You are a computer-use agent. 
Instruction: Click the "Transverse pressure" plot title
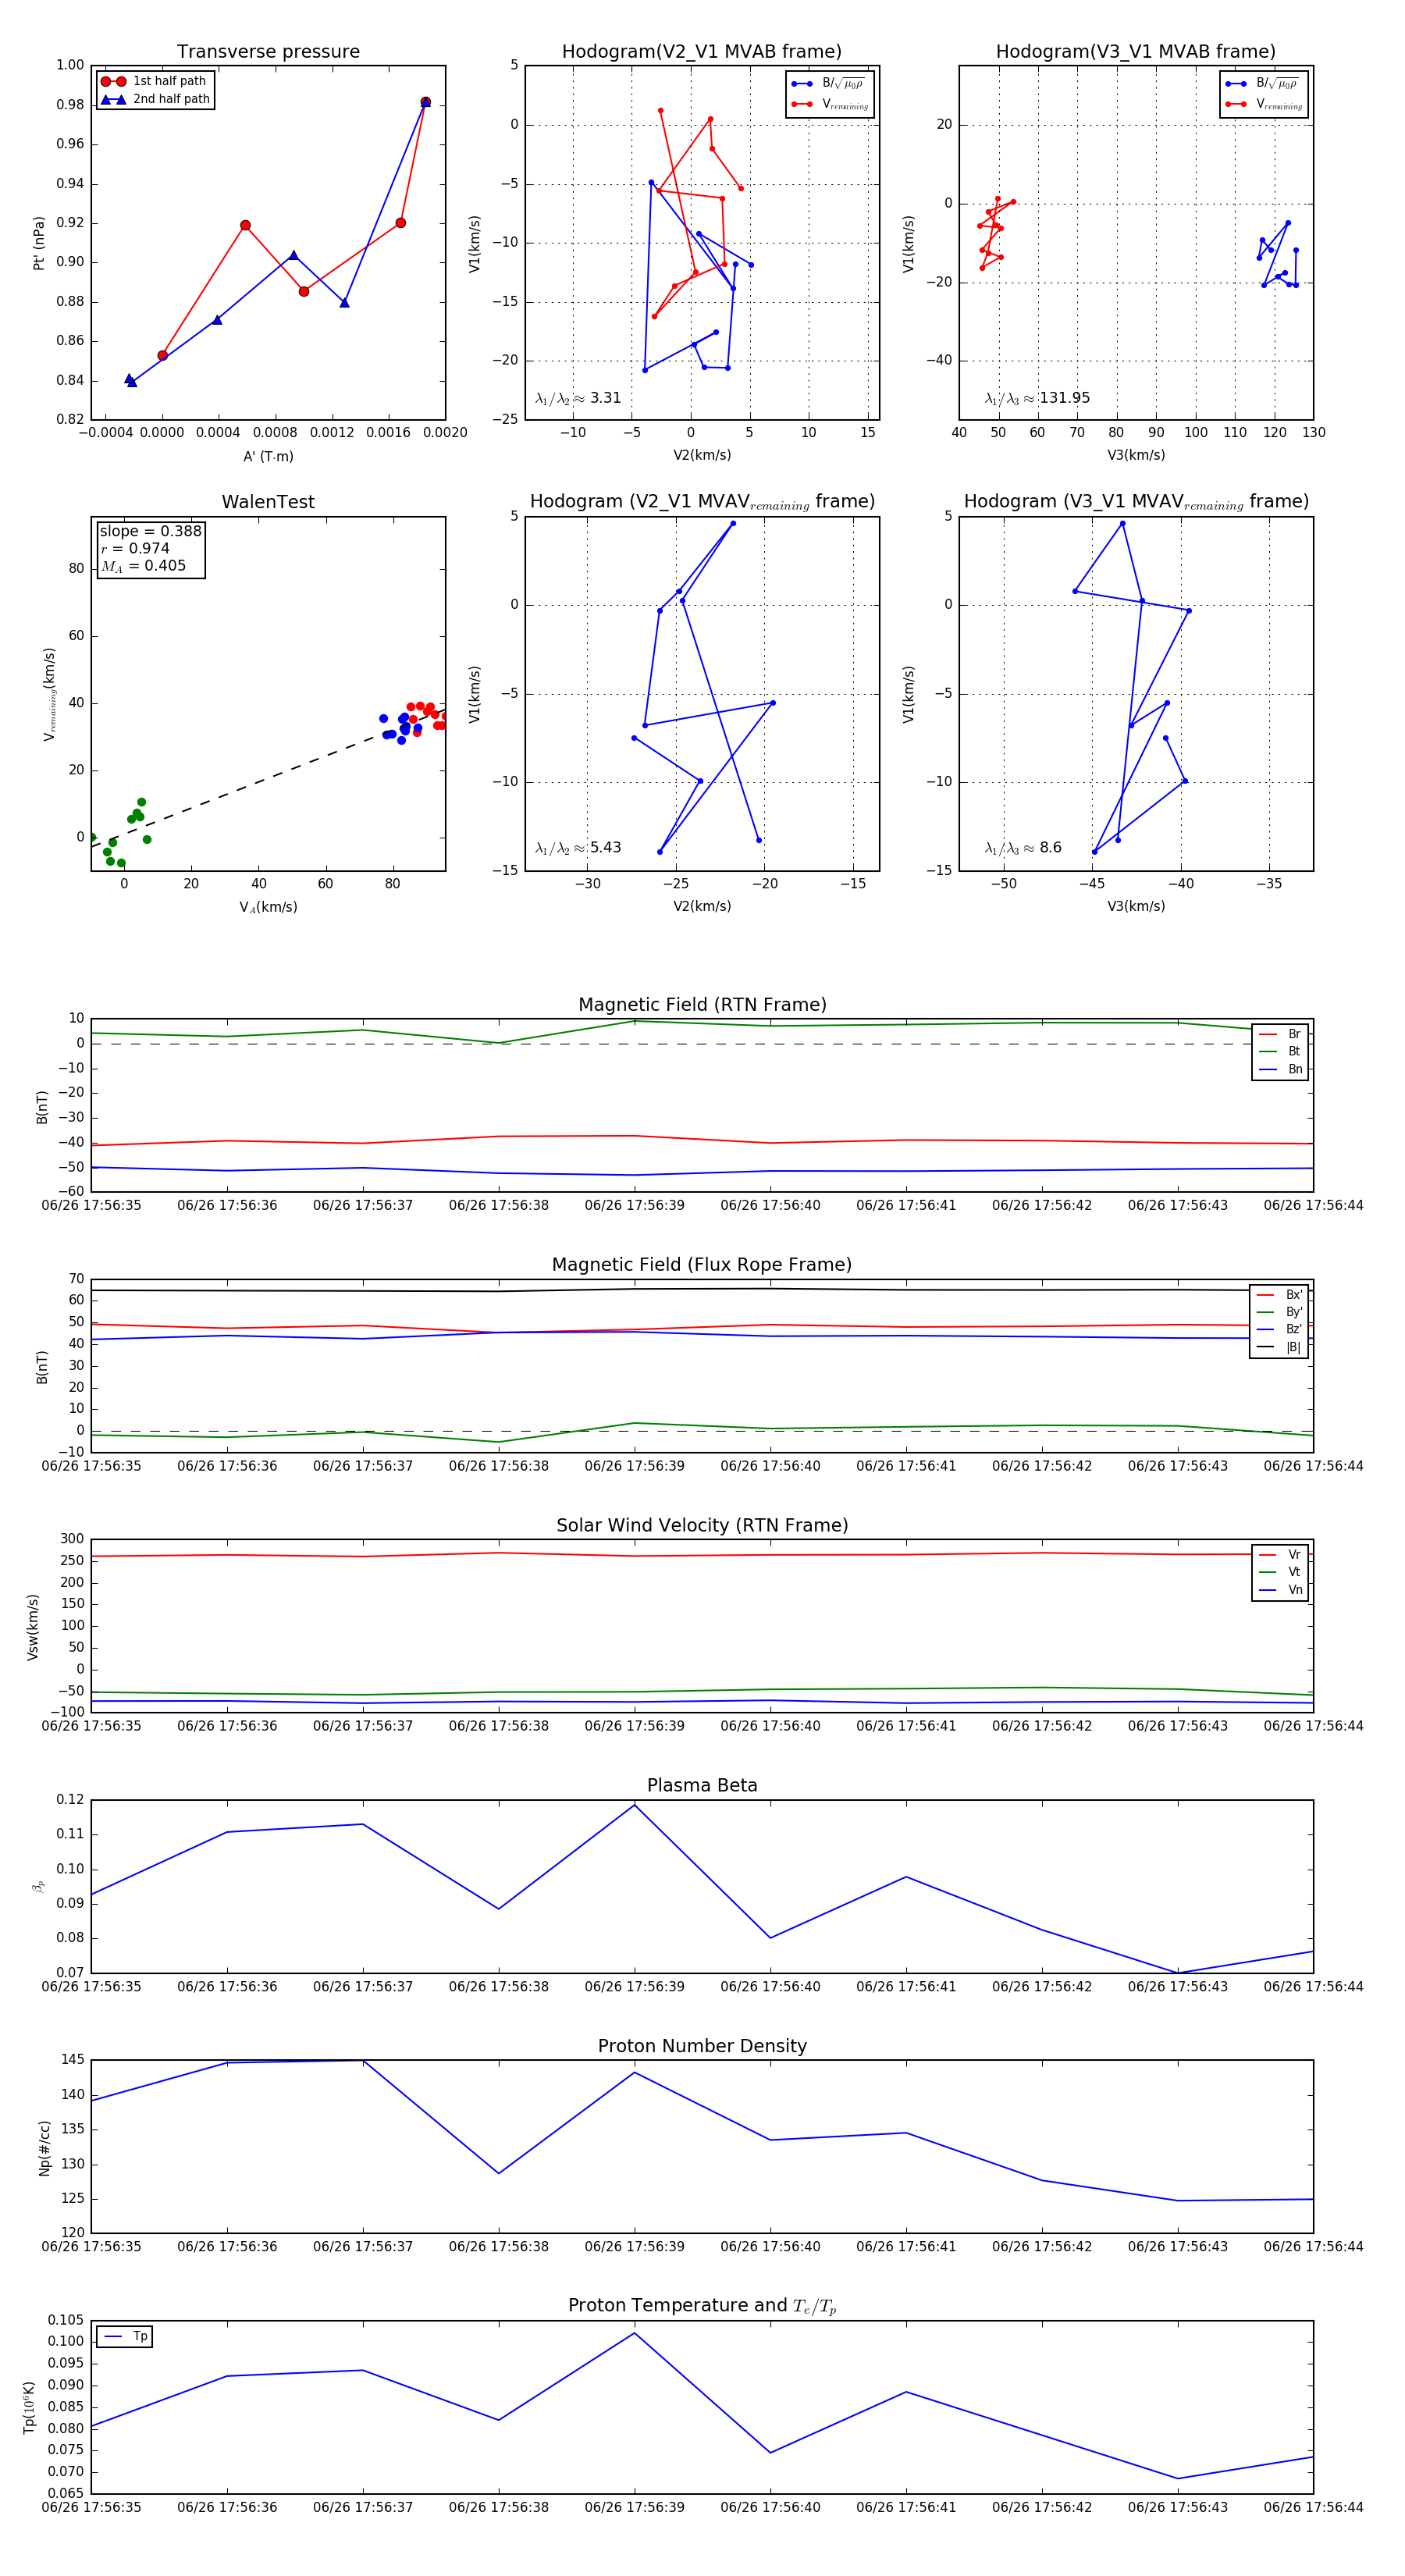click(268, 52)
